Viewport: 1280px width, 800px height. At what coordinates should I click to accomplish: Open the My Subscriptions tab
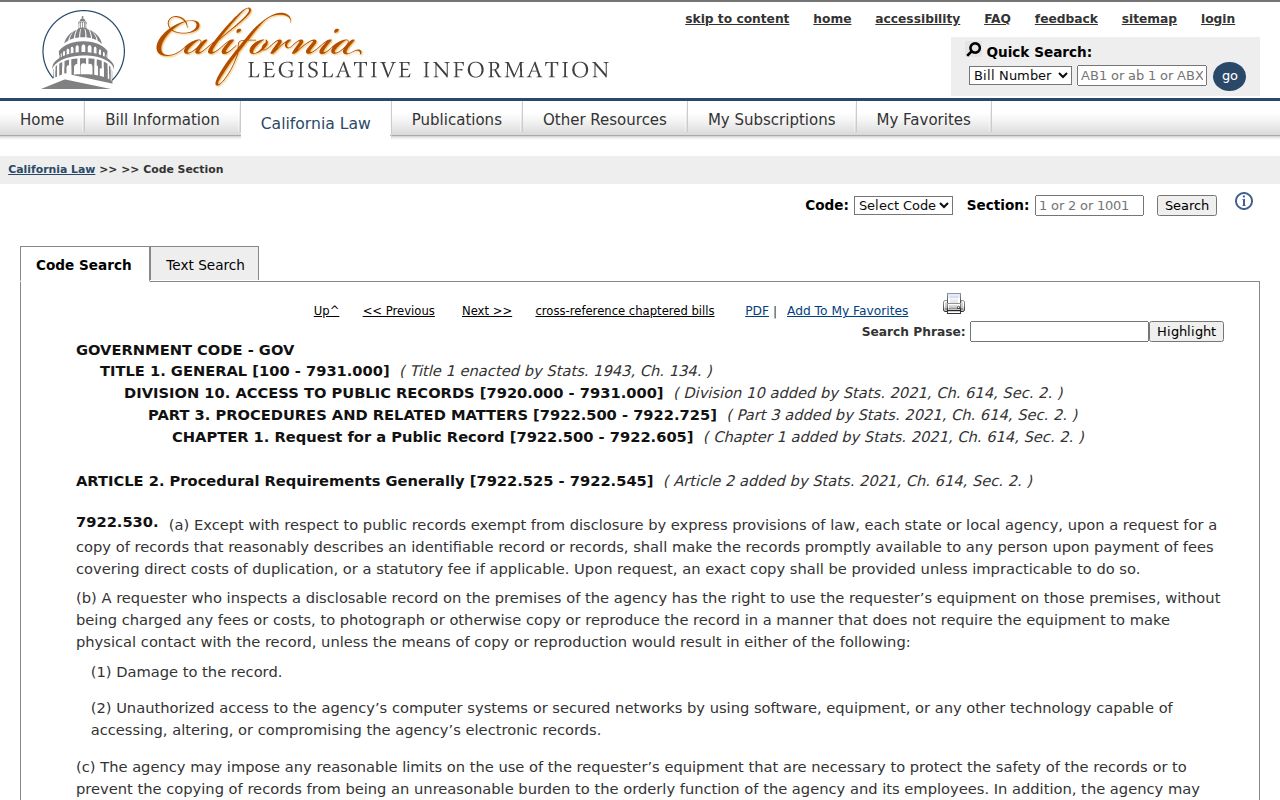772,119
